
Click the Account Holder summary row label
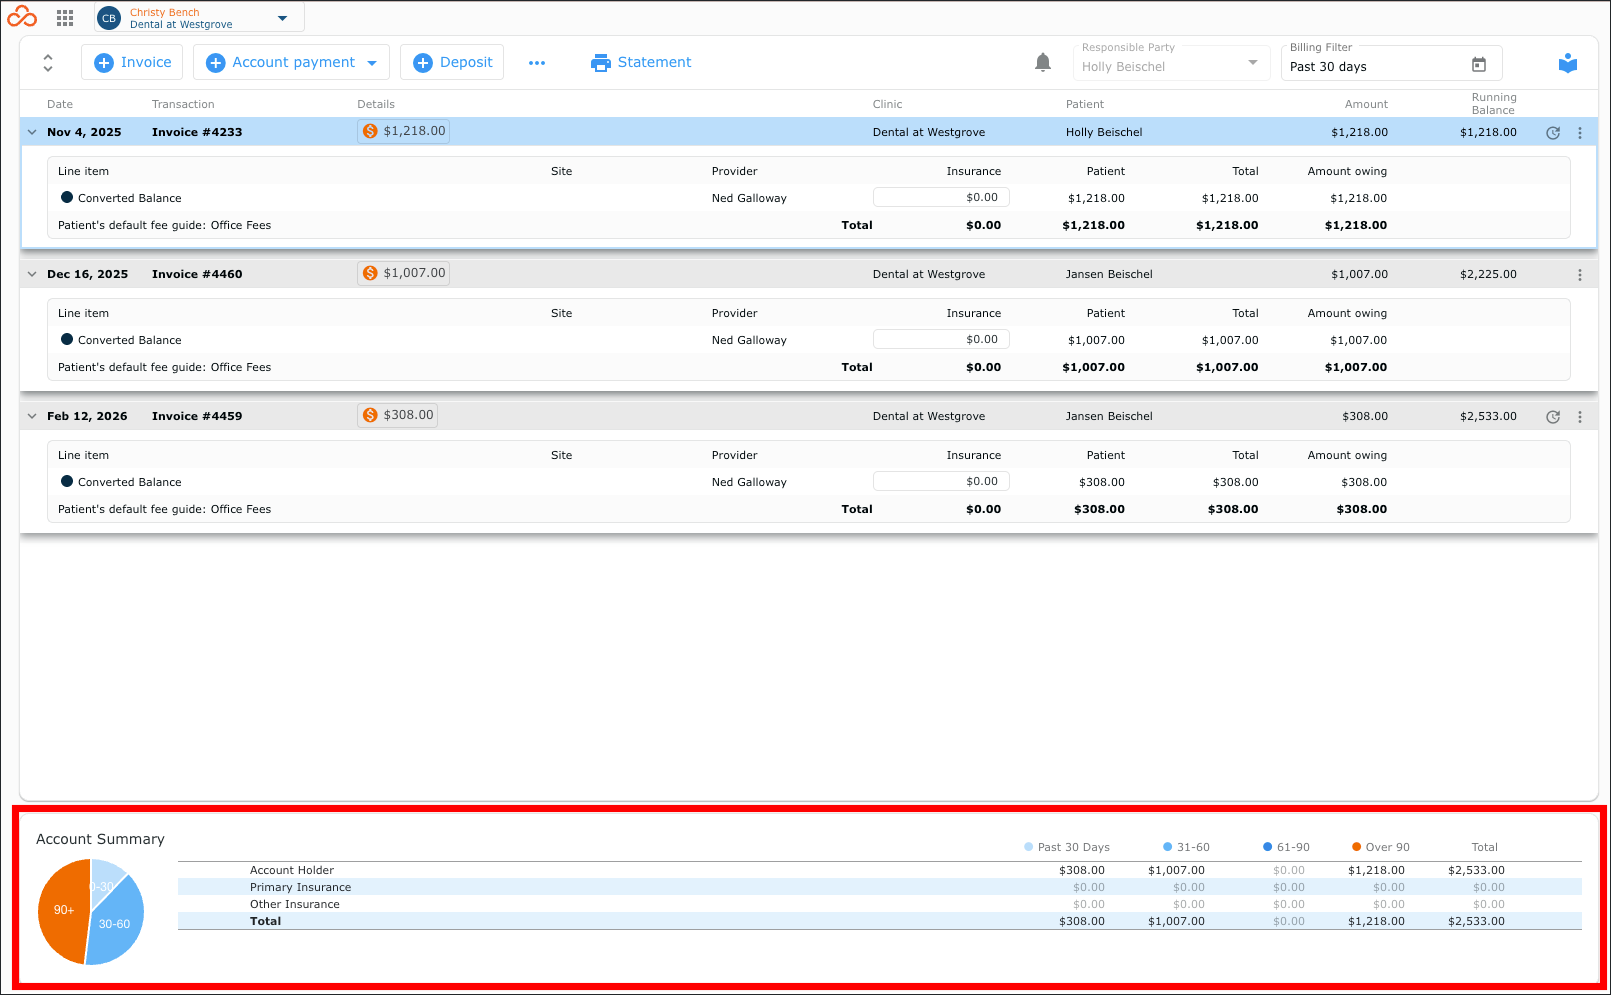pos(292,870)
